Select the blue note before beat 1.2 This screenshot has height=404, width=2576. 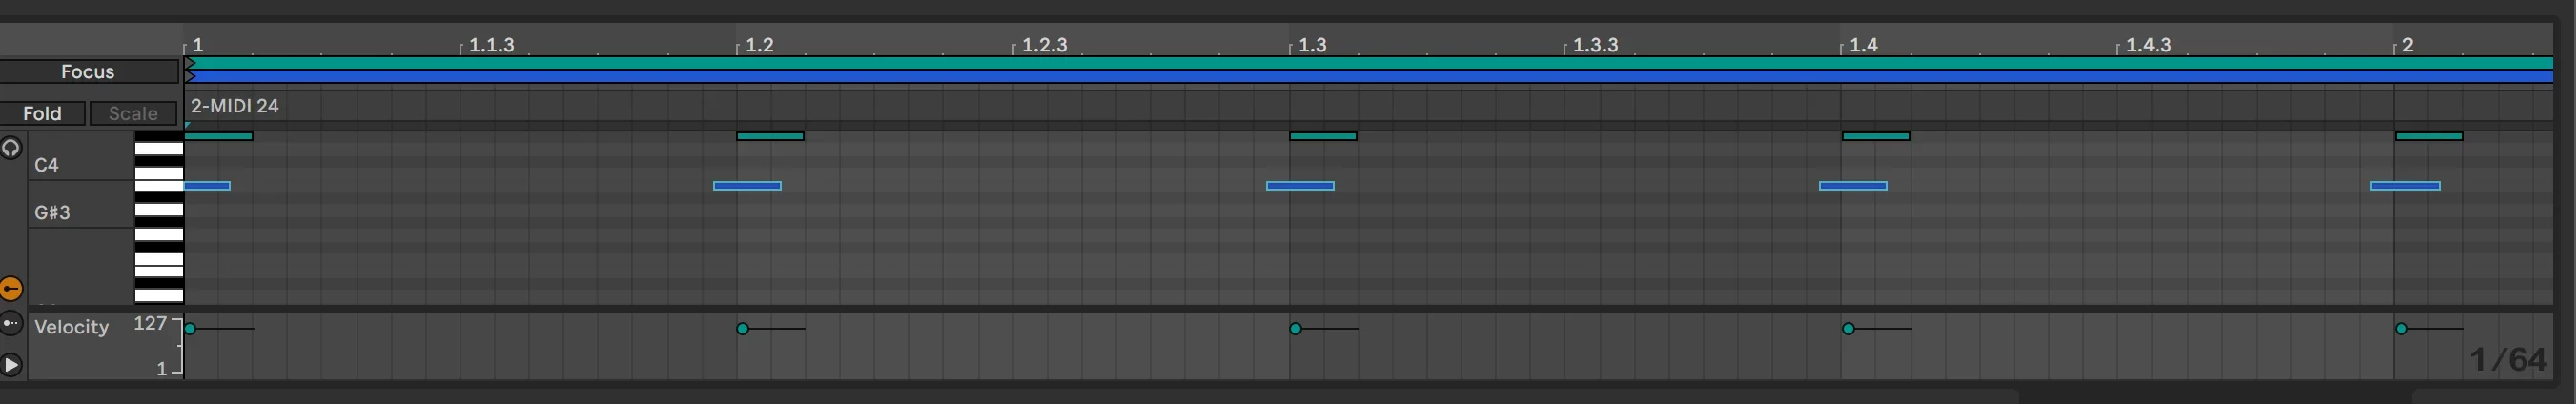click(747, 186)
